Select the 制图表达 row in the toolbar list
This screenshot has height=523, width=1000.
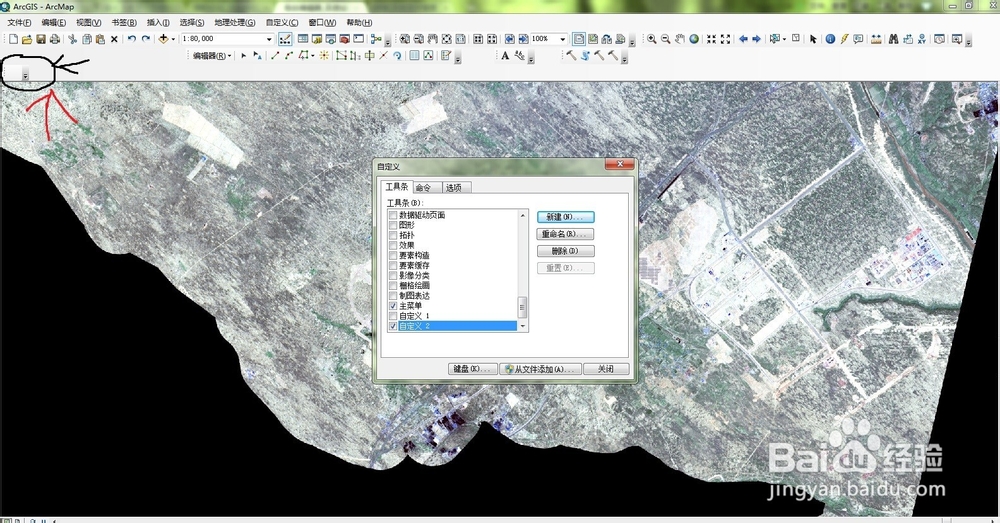[x=452, y=296]
